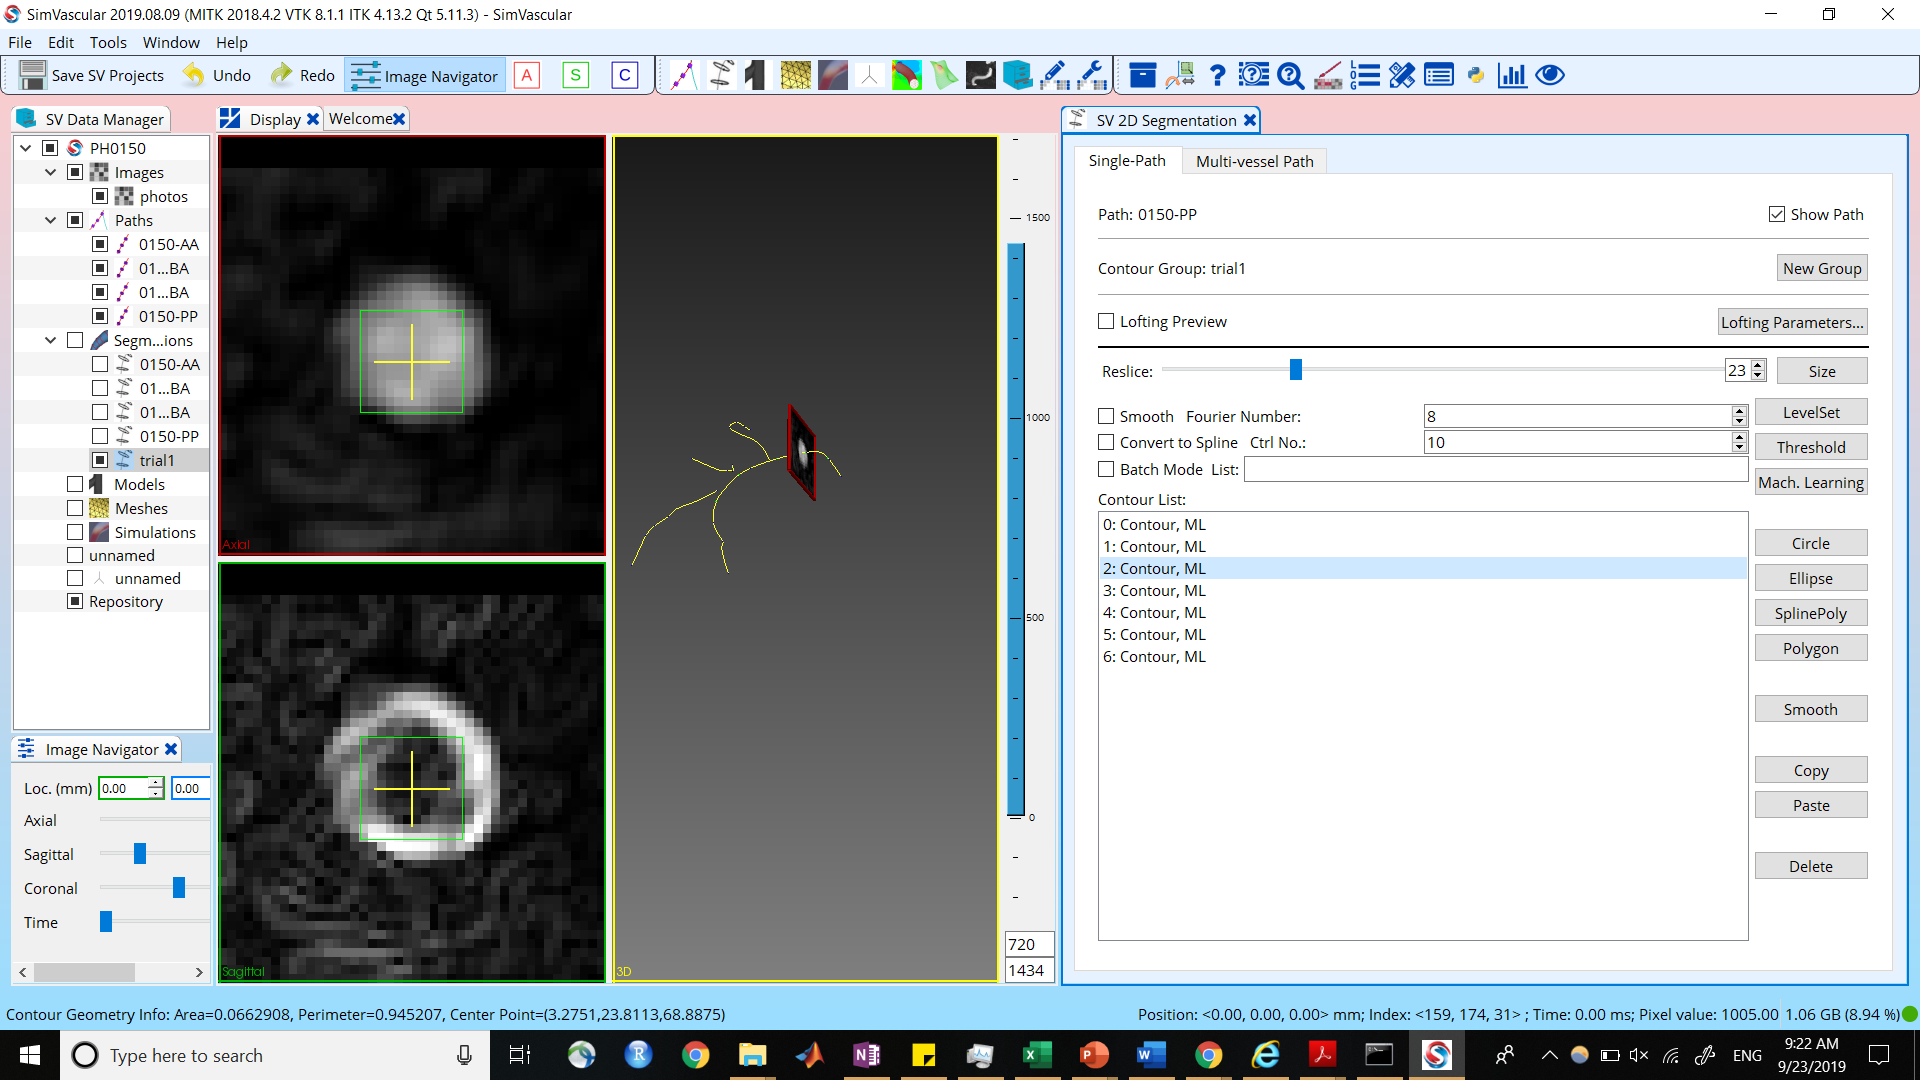Click the Batch Mode List input field
Image resolution: width=1920 pixels, height=1080 pixels.
[1496, 469]
